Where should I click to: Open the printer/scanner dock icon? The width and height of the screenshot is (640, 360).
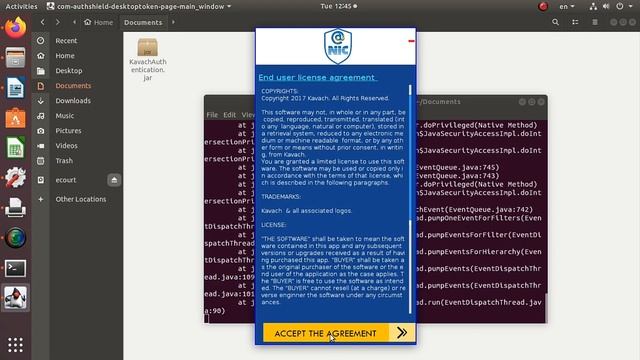point(16,207)
